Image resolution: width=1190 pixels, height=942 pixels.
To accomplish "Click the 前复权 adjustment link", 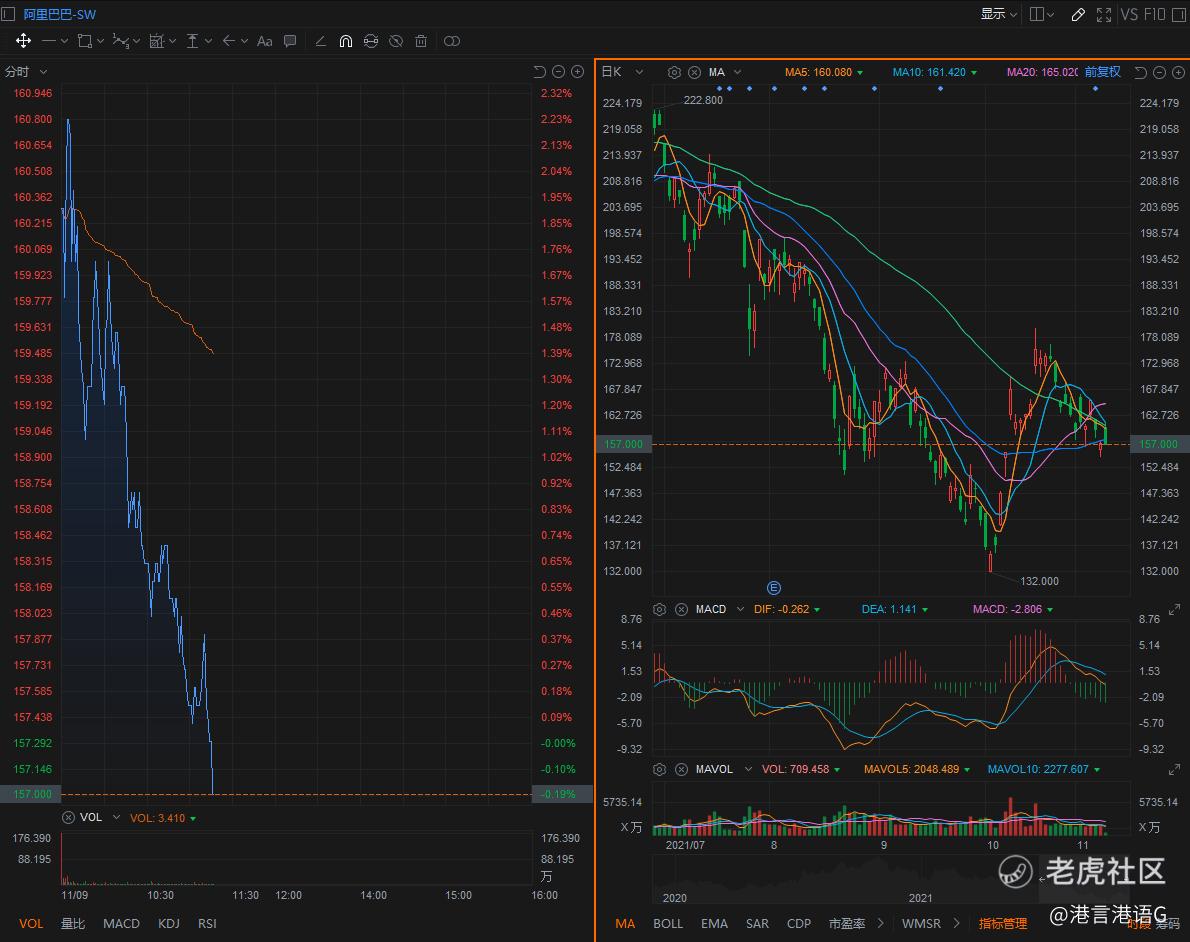I will click(1102, 71).
